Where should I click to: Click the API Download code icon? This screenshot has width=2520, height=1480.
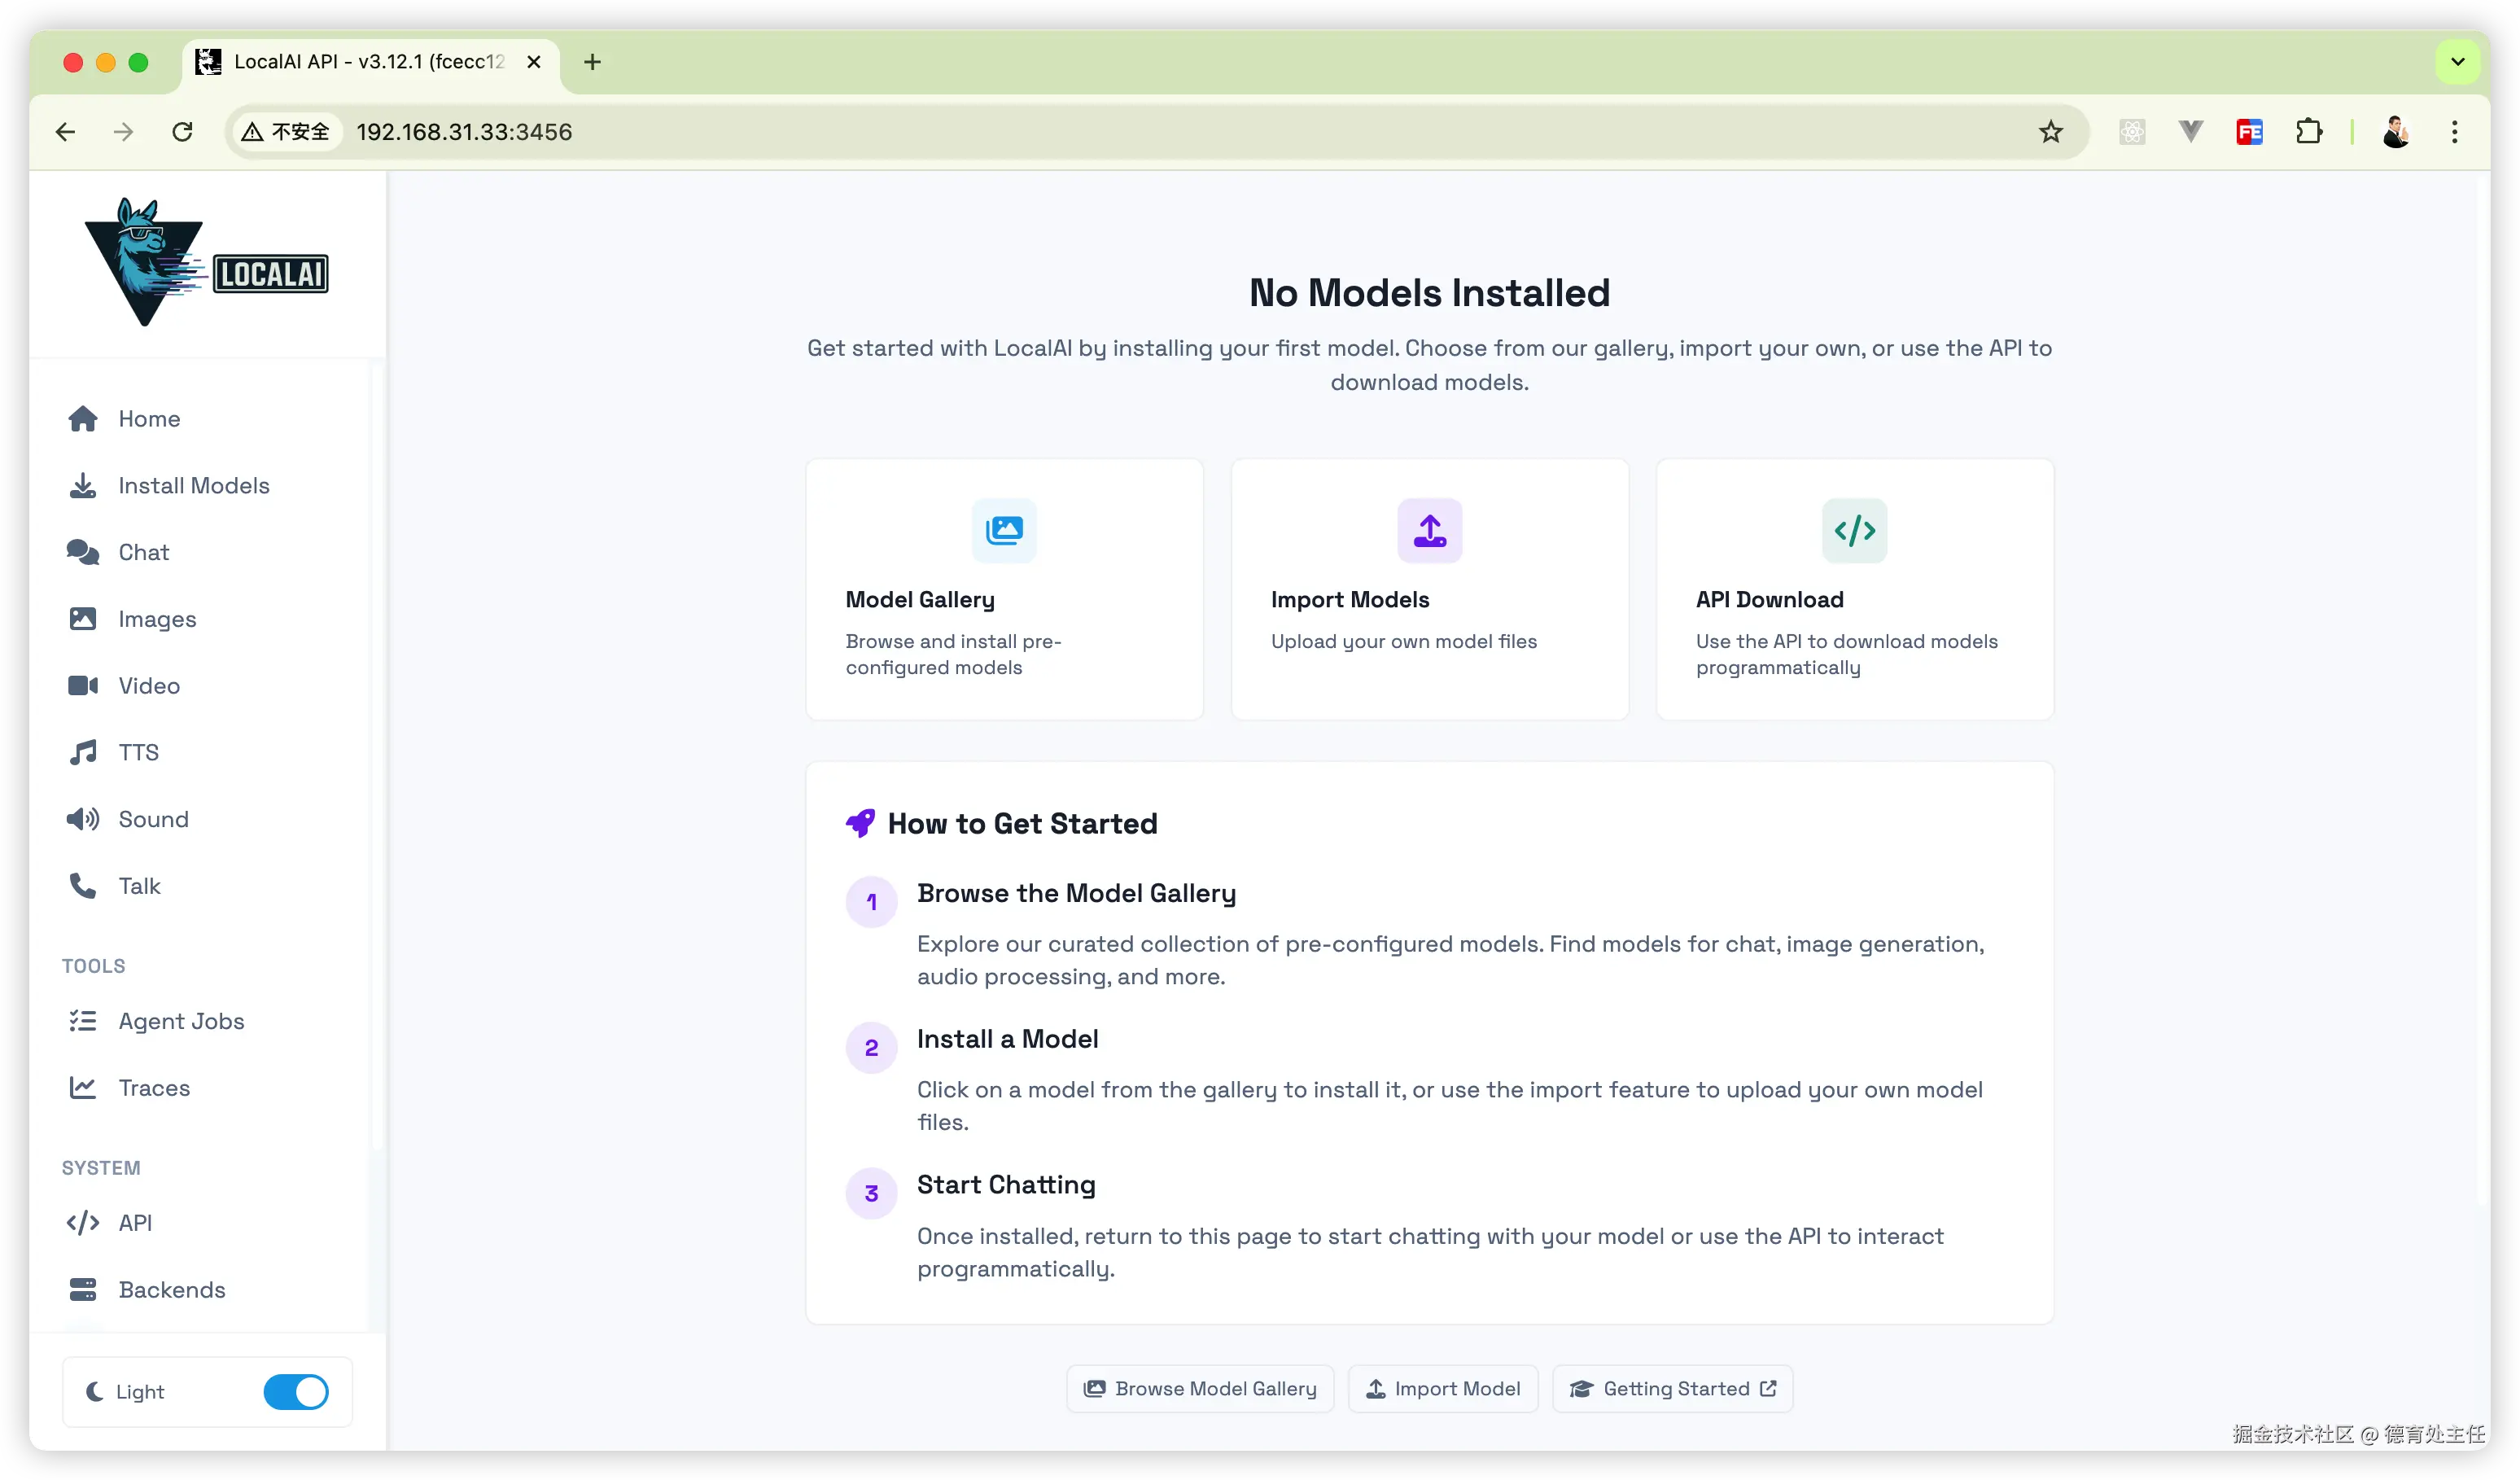point(1854,530)
